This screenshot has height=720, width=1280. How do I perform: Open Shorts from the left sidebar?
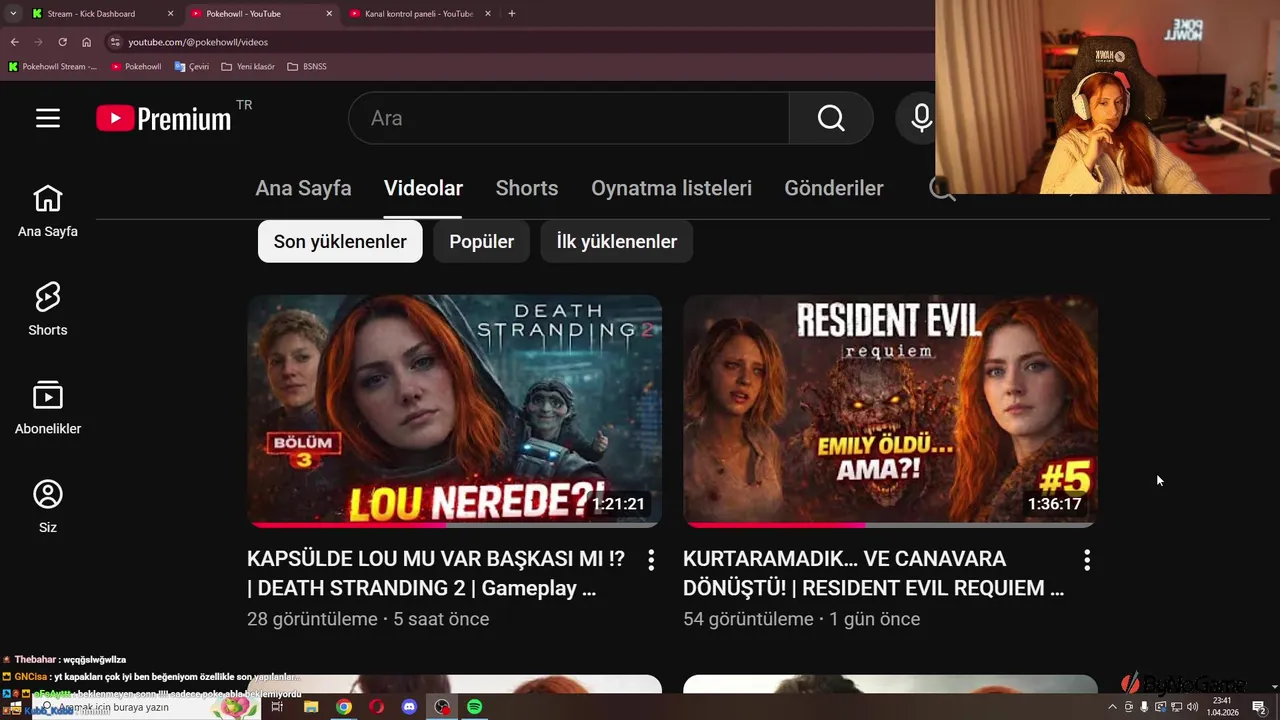coord(48,310)
